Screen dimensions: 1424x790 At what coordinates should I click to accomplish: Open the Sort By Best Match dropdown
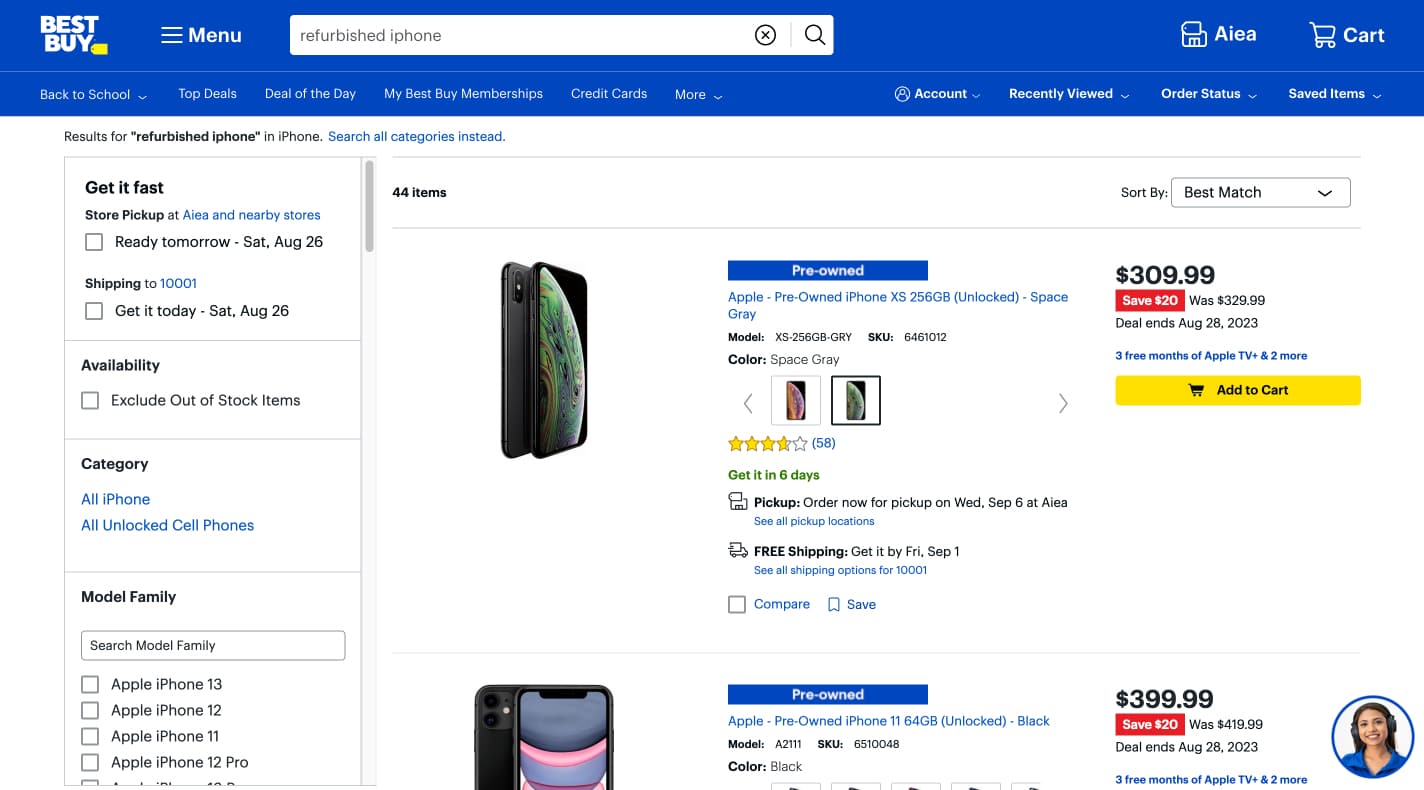coord(1260,193)
